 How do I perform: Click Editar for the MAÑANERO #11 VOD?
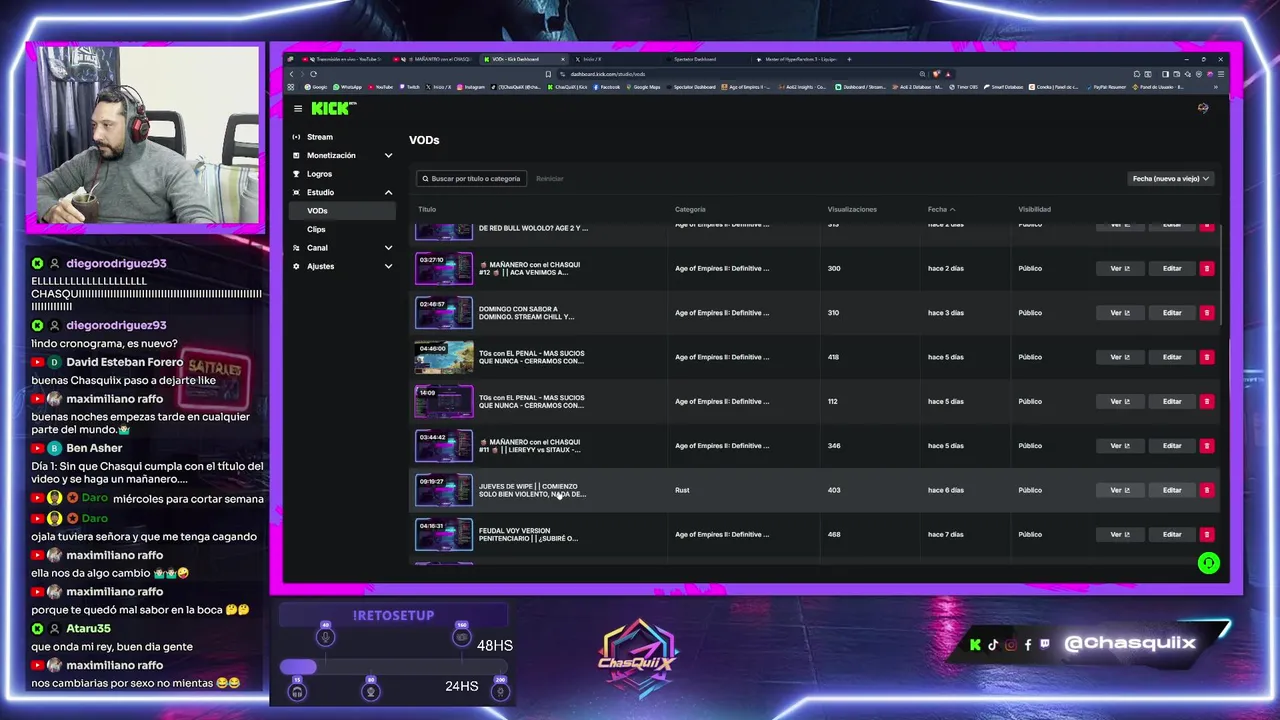point(1172,446)
